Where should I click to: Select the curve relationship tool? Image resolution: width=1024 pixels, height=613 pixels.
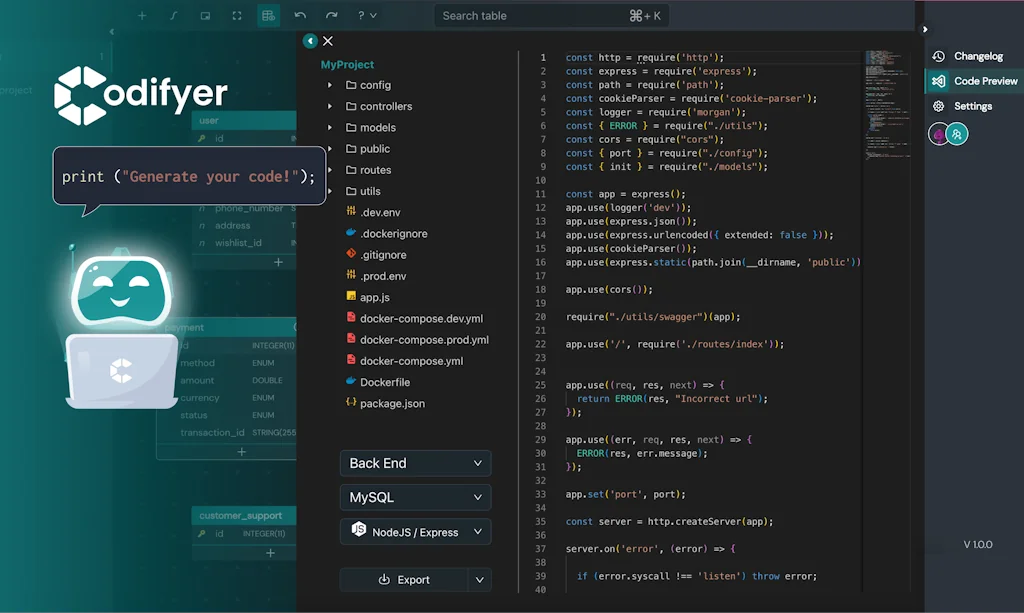(x=174, y=15)
